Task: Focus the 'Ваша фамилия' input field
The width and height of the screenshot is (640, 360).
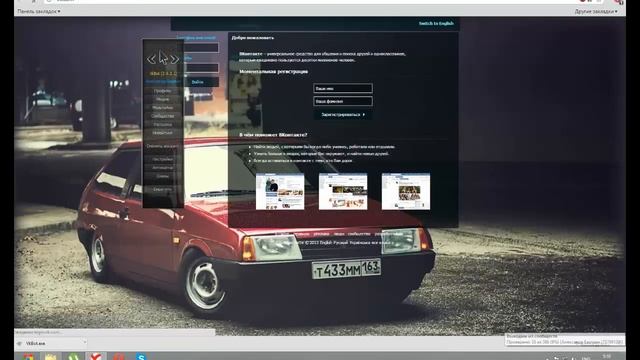Action: click(x=343, y=101)
